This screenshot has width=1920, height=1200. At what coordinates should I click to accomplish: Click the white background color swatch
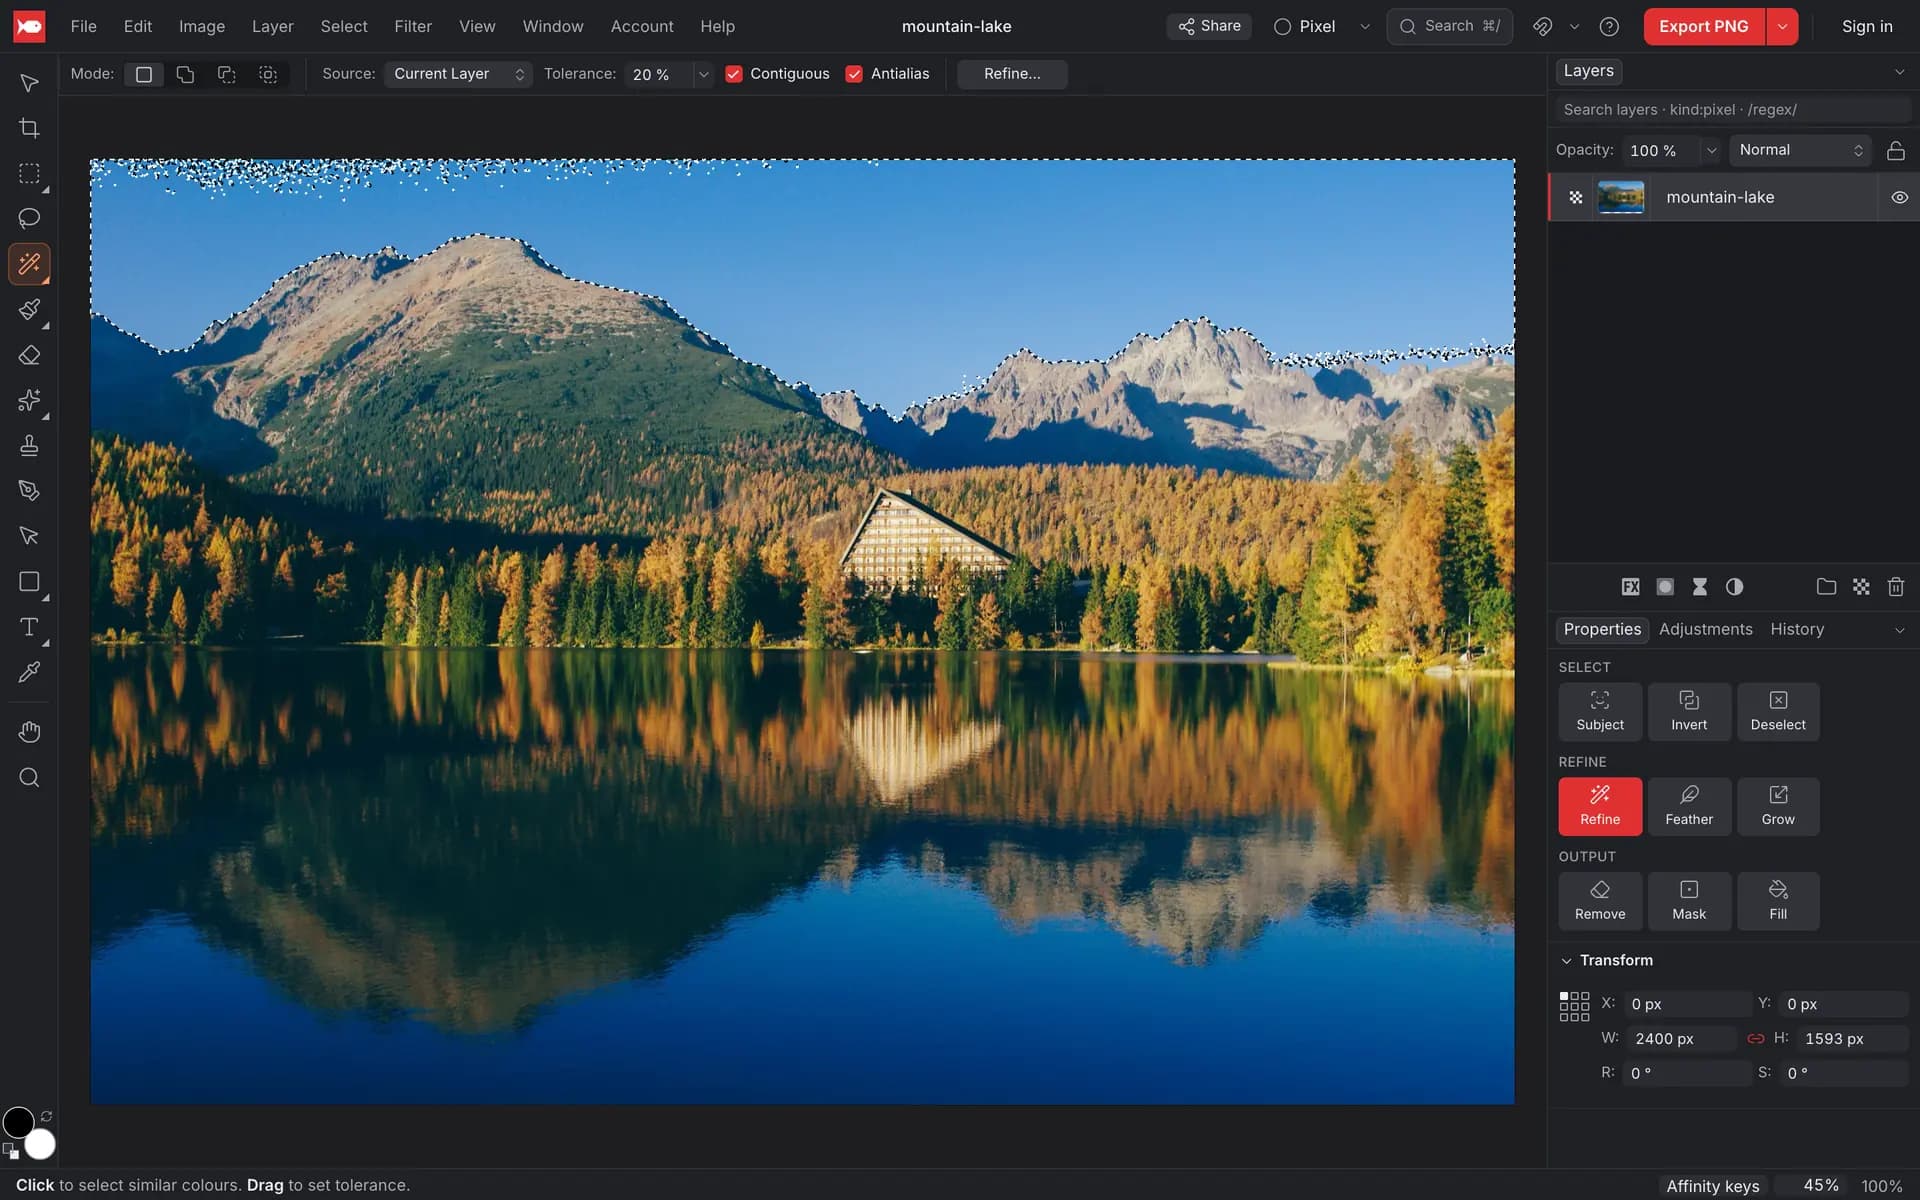click(x=40, y=1144)
